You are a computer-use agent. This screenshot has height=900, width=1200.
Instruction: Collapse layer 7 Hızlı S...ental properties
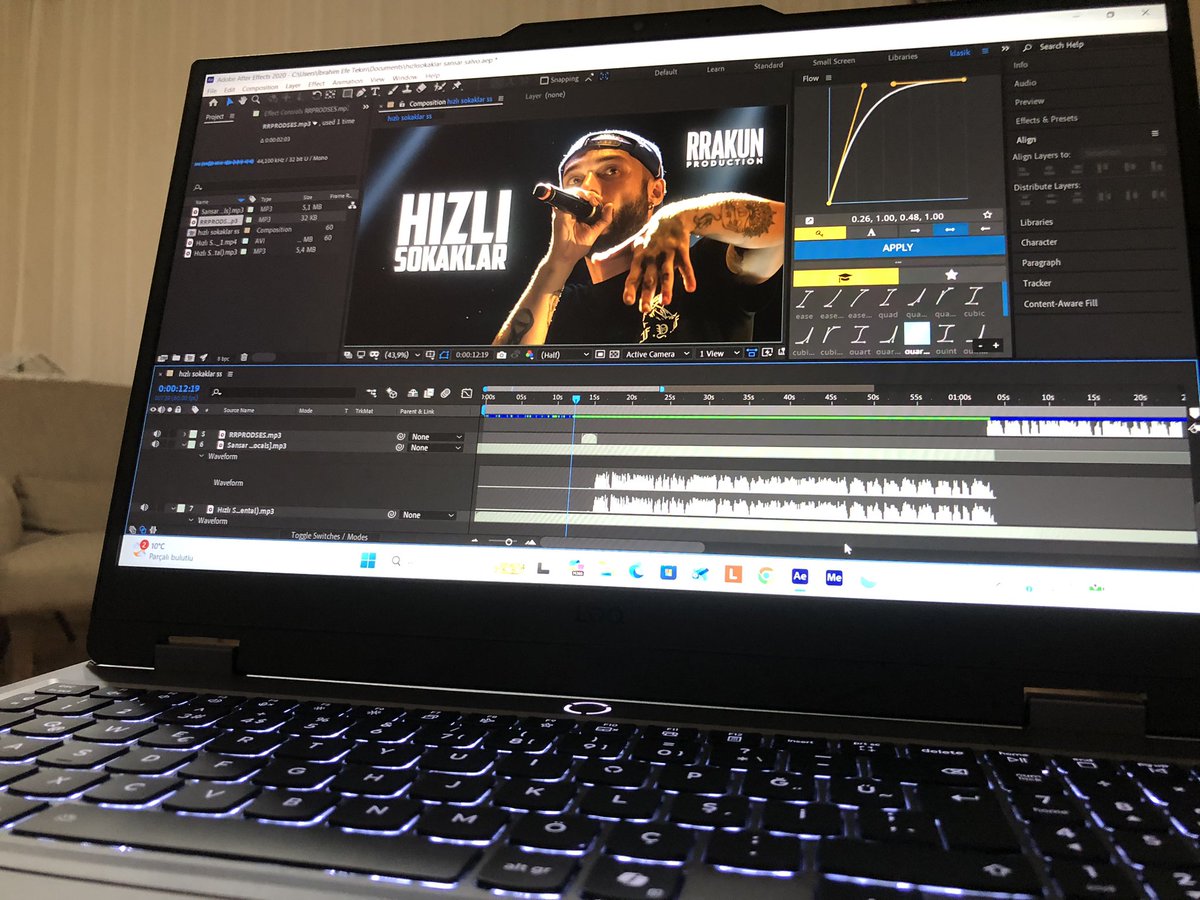point(173,508)
